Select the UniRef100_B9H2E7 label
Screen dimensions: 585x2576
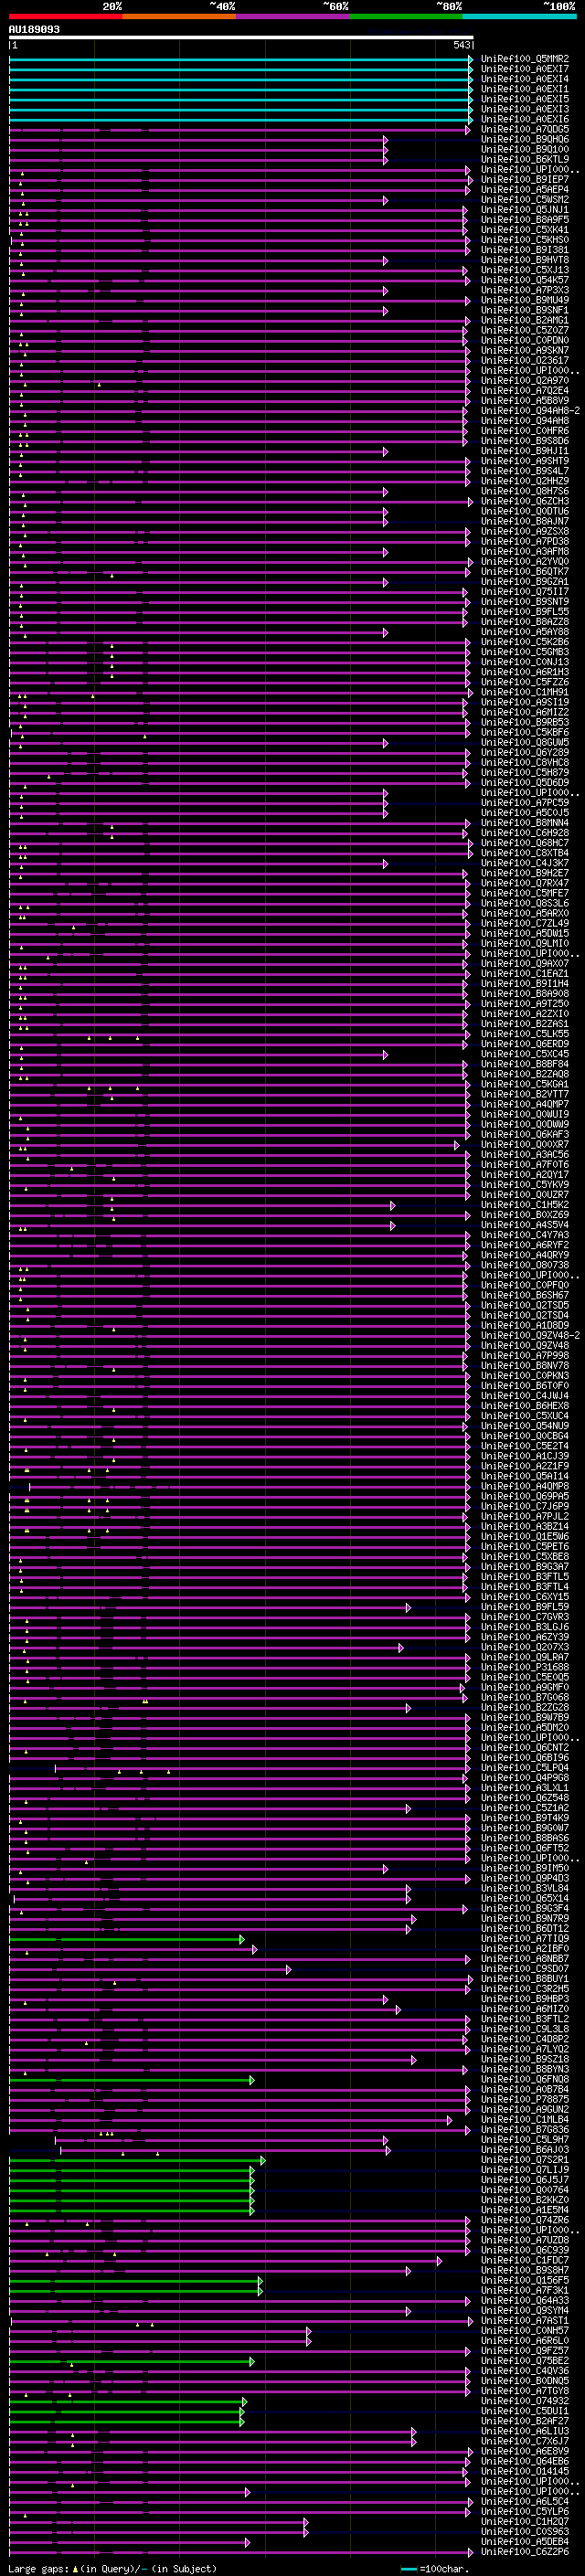point(525,873)
